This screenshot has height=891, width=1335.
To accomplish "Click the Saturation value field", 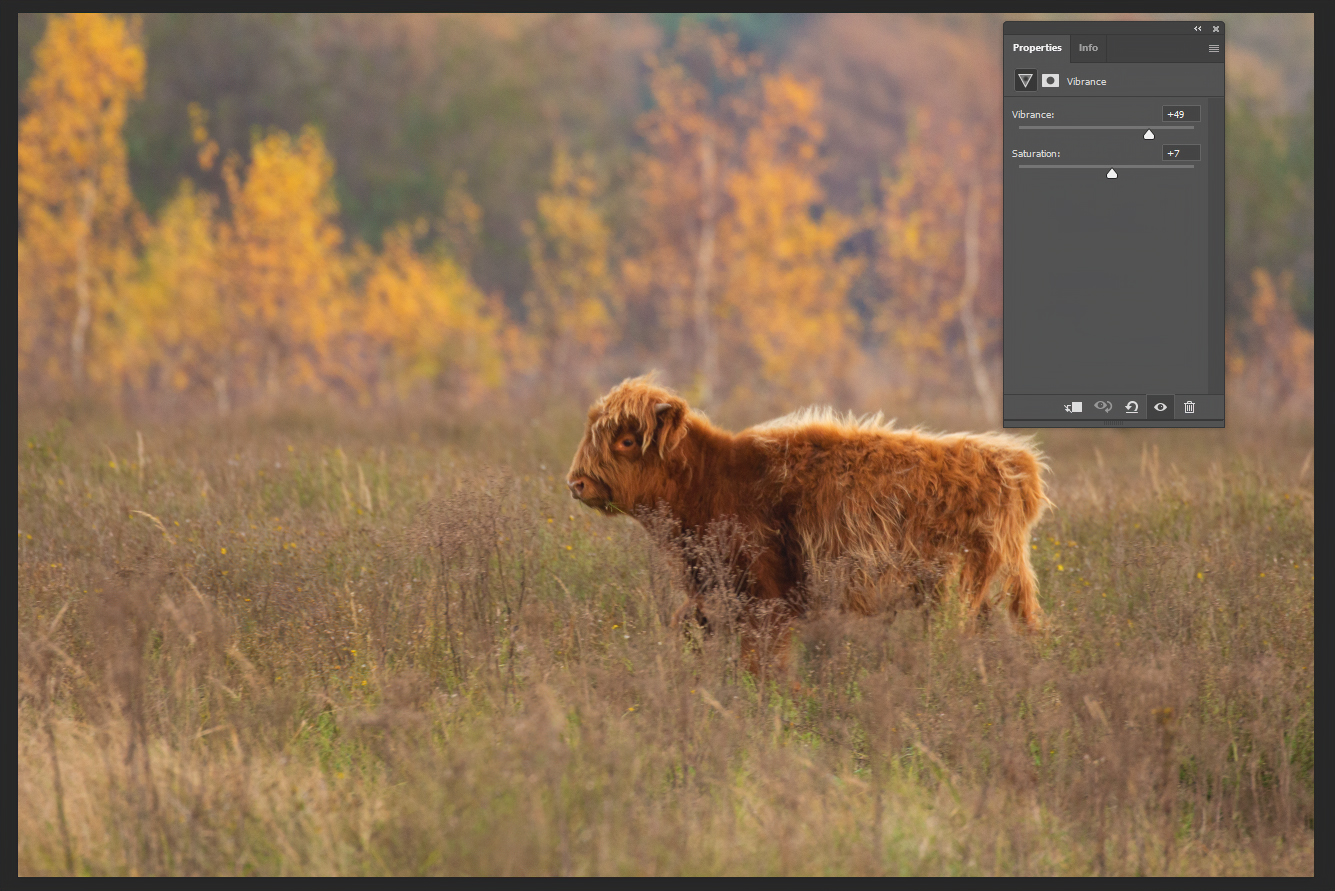I will pos(1181,153).
